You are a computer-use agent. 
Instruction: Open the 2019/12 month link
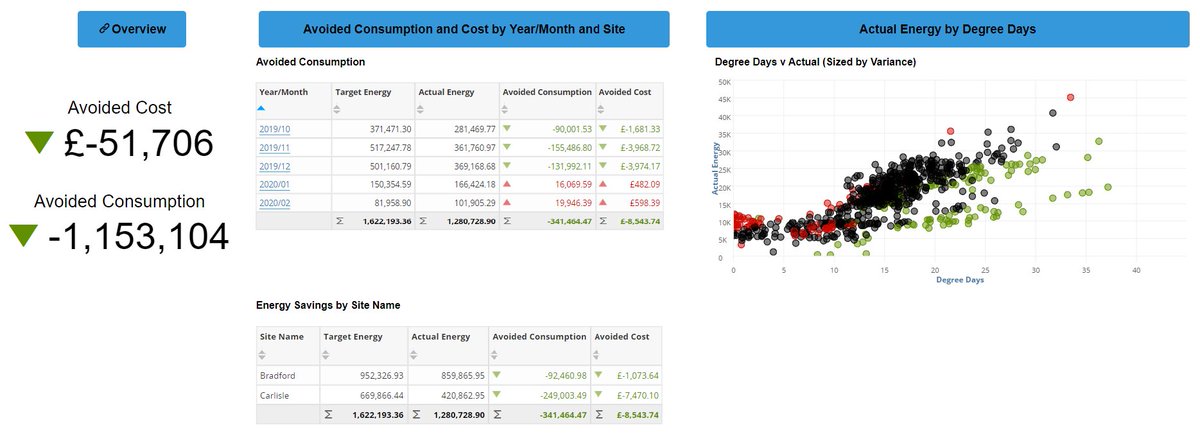point(274,165)
